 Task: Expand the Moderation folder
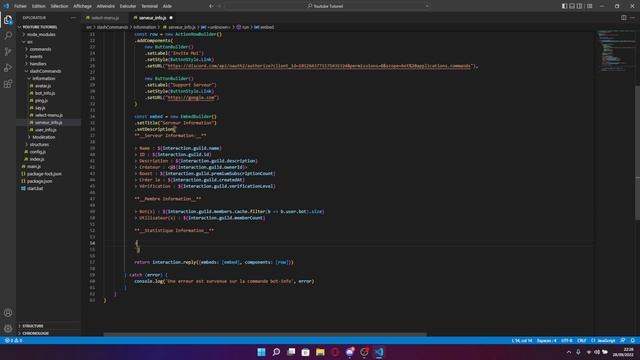(x=49, y=137)
